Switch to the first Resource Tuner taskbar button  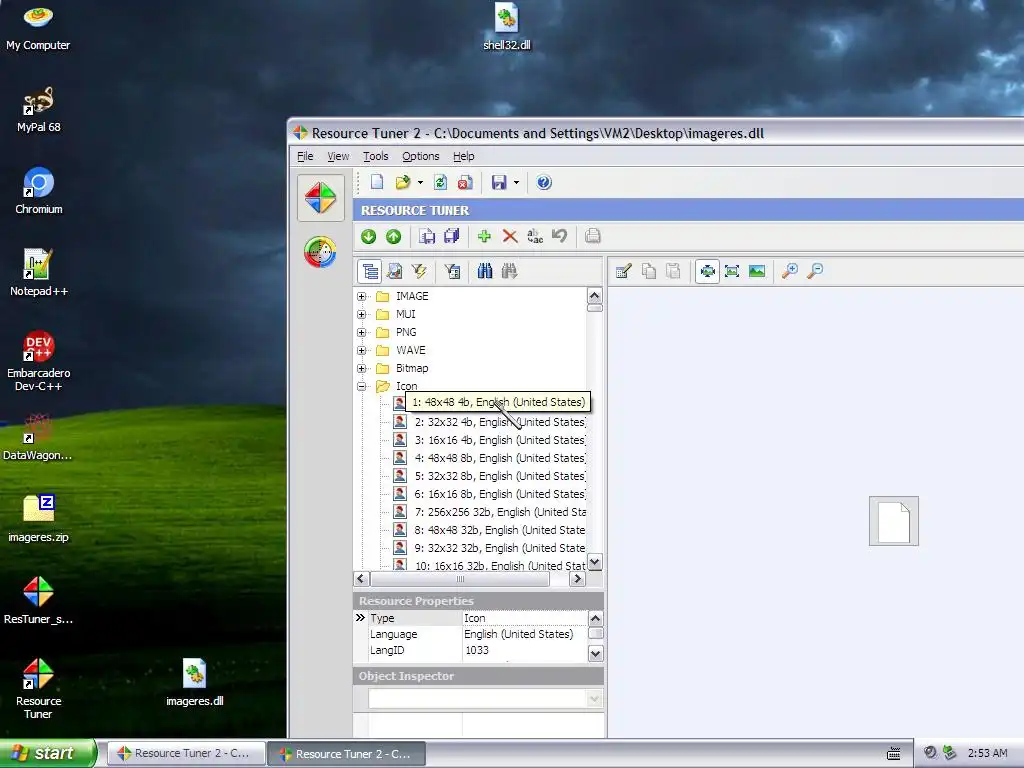click(x=186, y=753)
